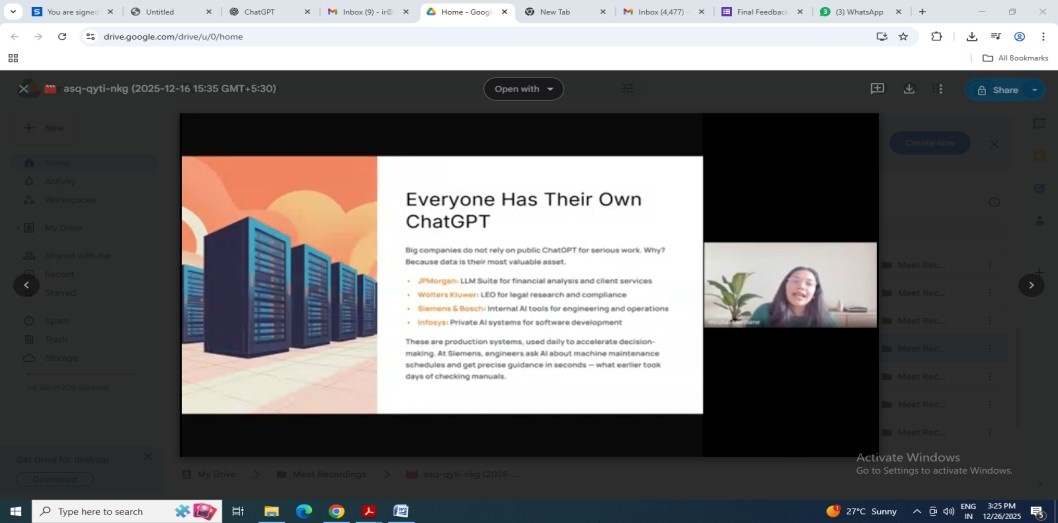Go to the previous file with left arrow
1058x523 pixels.
click(26, 285)
